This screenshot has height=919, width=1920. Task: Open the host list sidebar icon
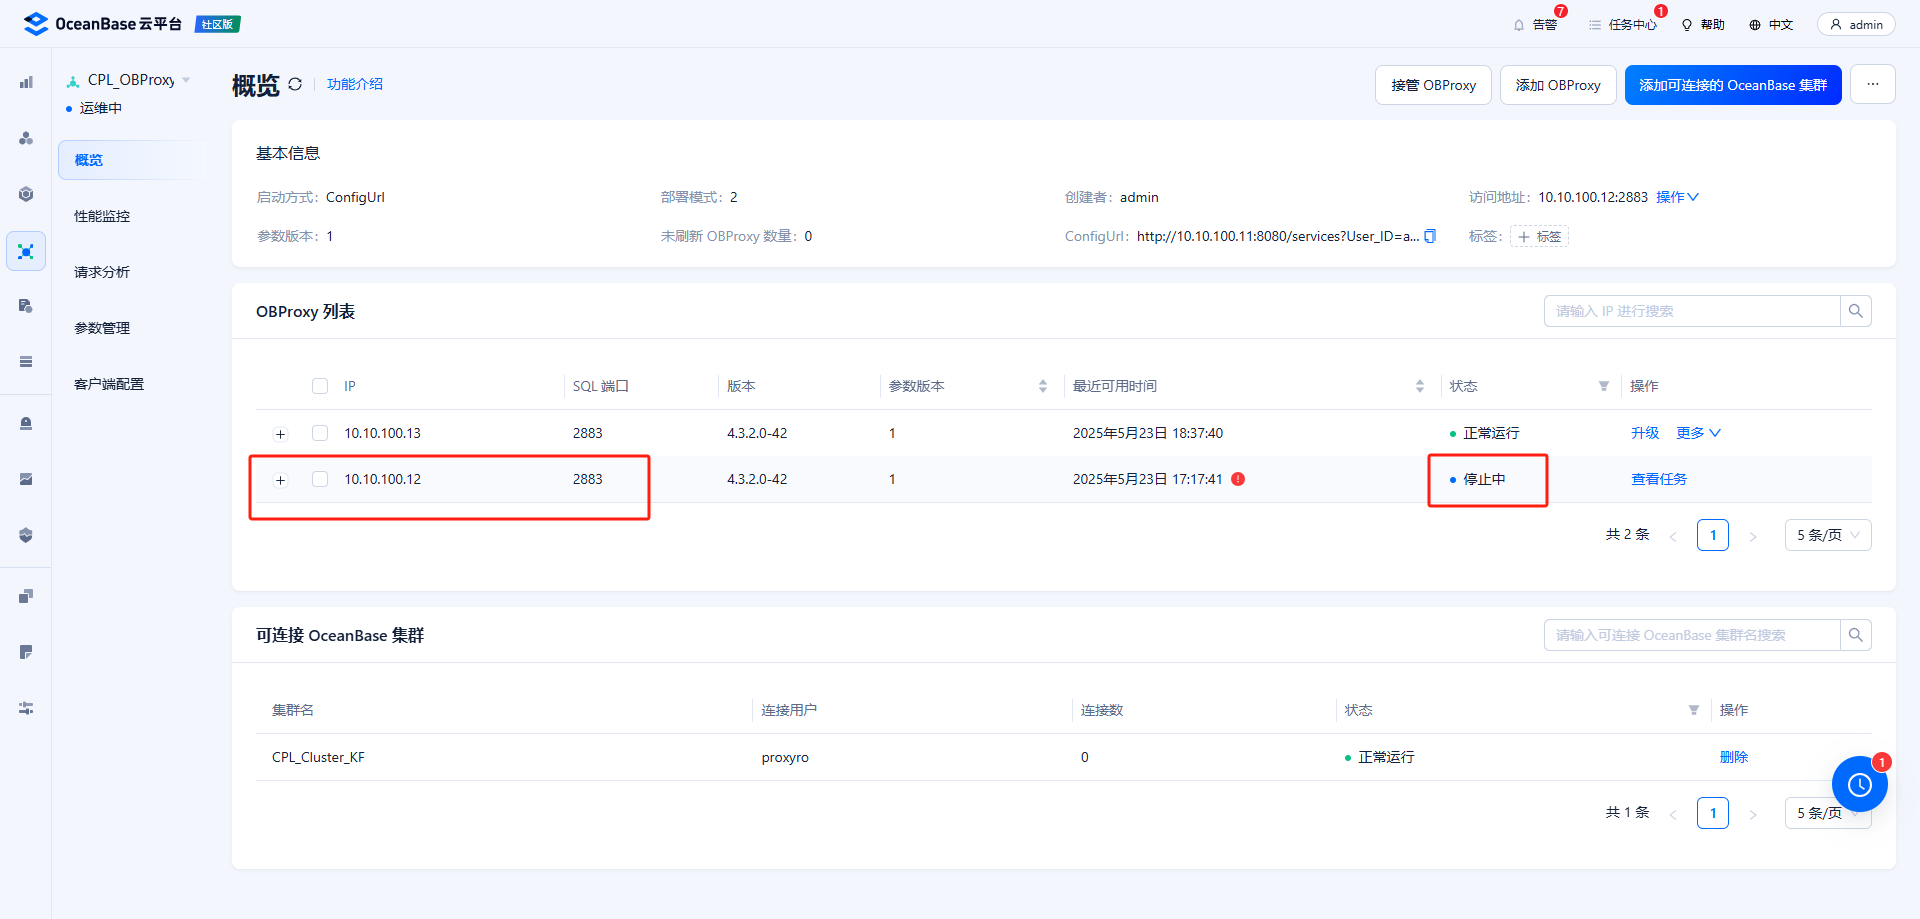click(26, 362)
